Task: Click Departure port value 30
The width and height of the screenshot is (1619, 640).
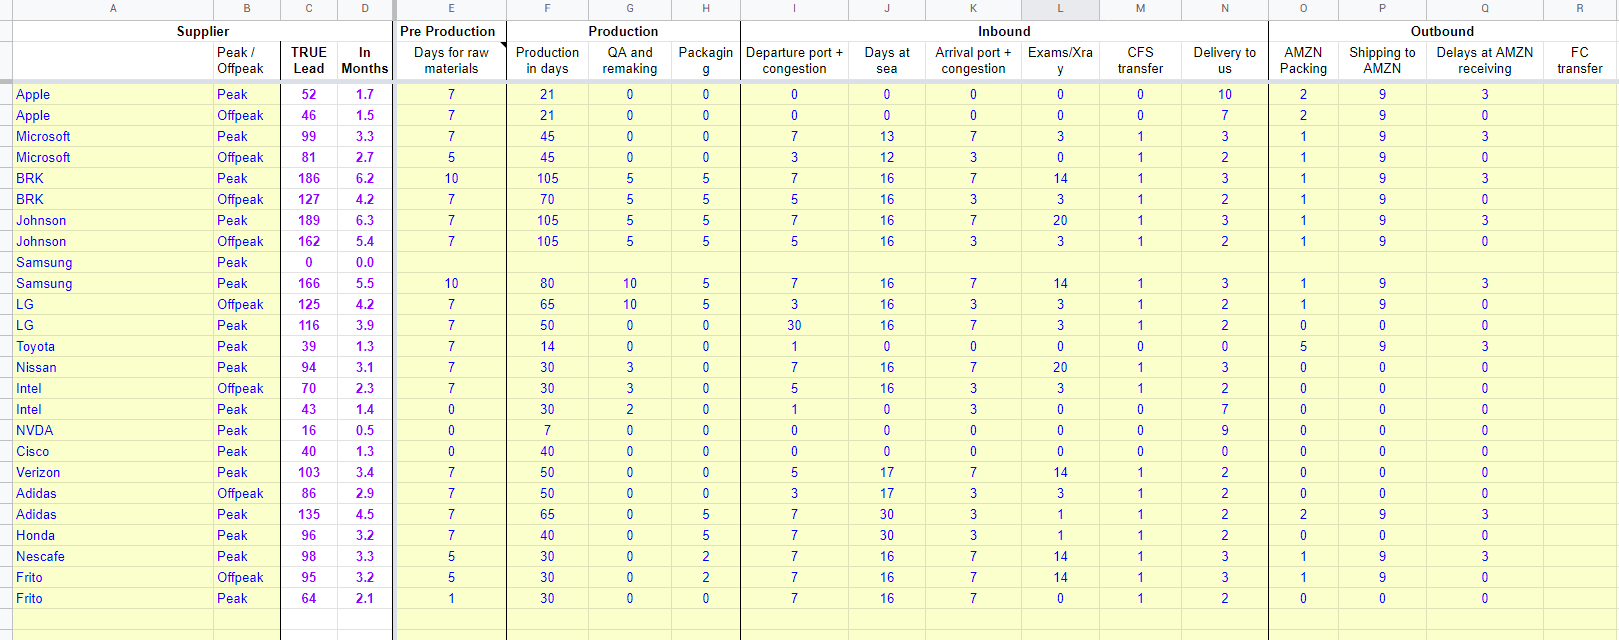Action: (x=794, y=325)
